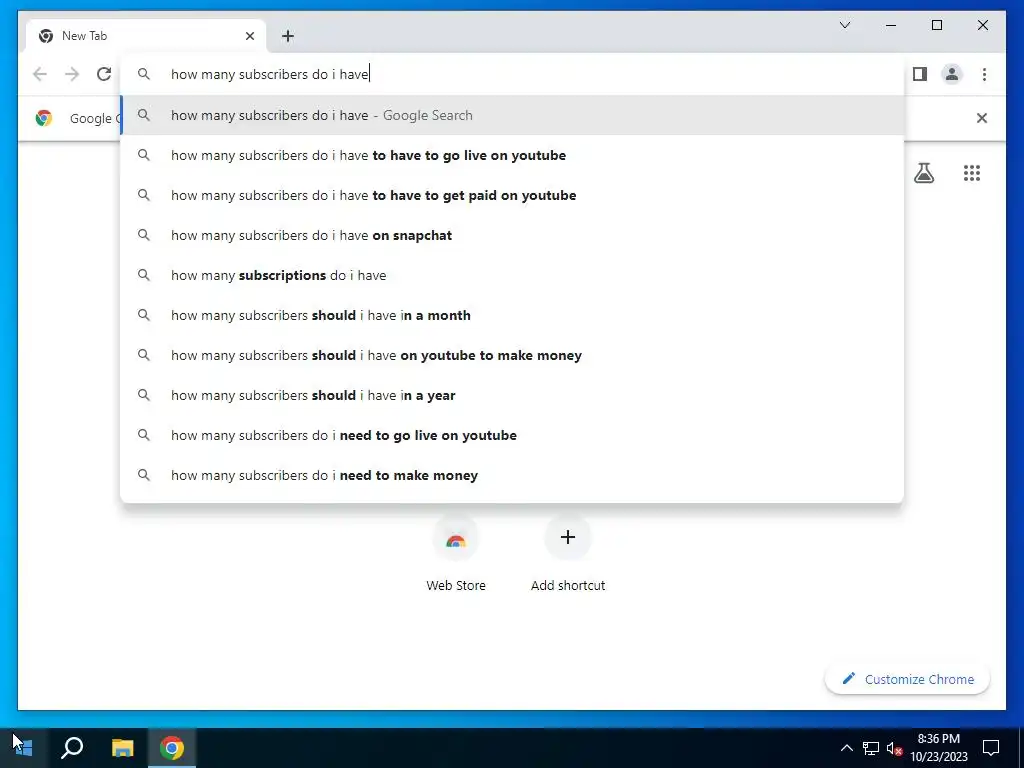Reload the current page
The width and height of the screenshot is (1024, 768).
[104, 74]
